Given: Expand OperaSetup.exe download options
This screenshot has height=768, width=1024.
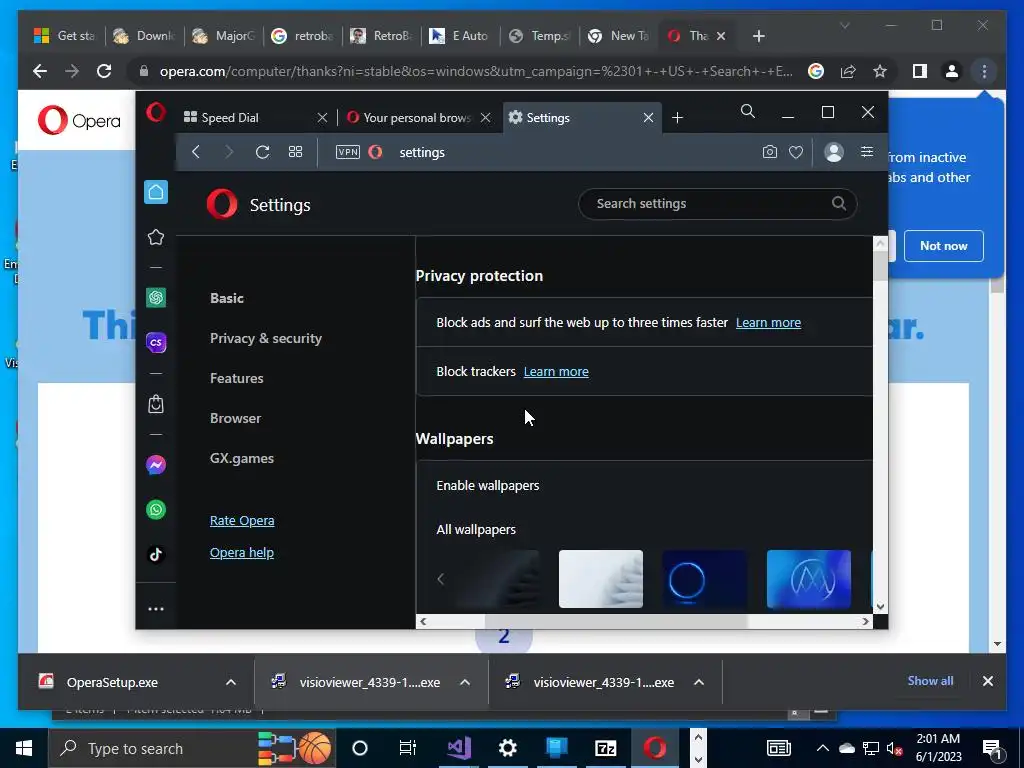Looking at the screenshot, I should (231, 682).
